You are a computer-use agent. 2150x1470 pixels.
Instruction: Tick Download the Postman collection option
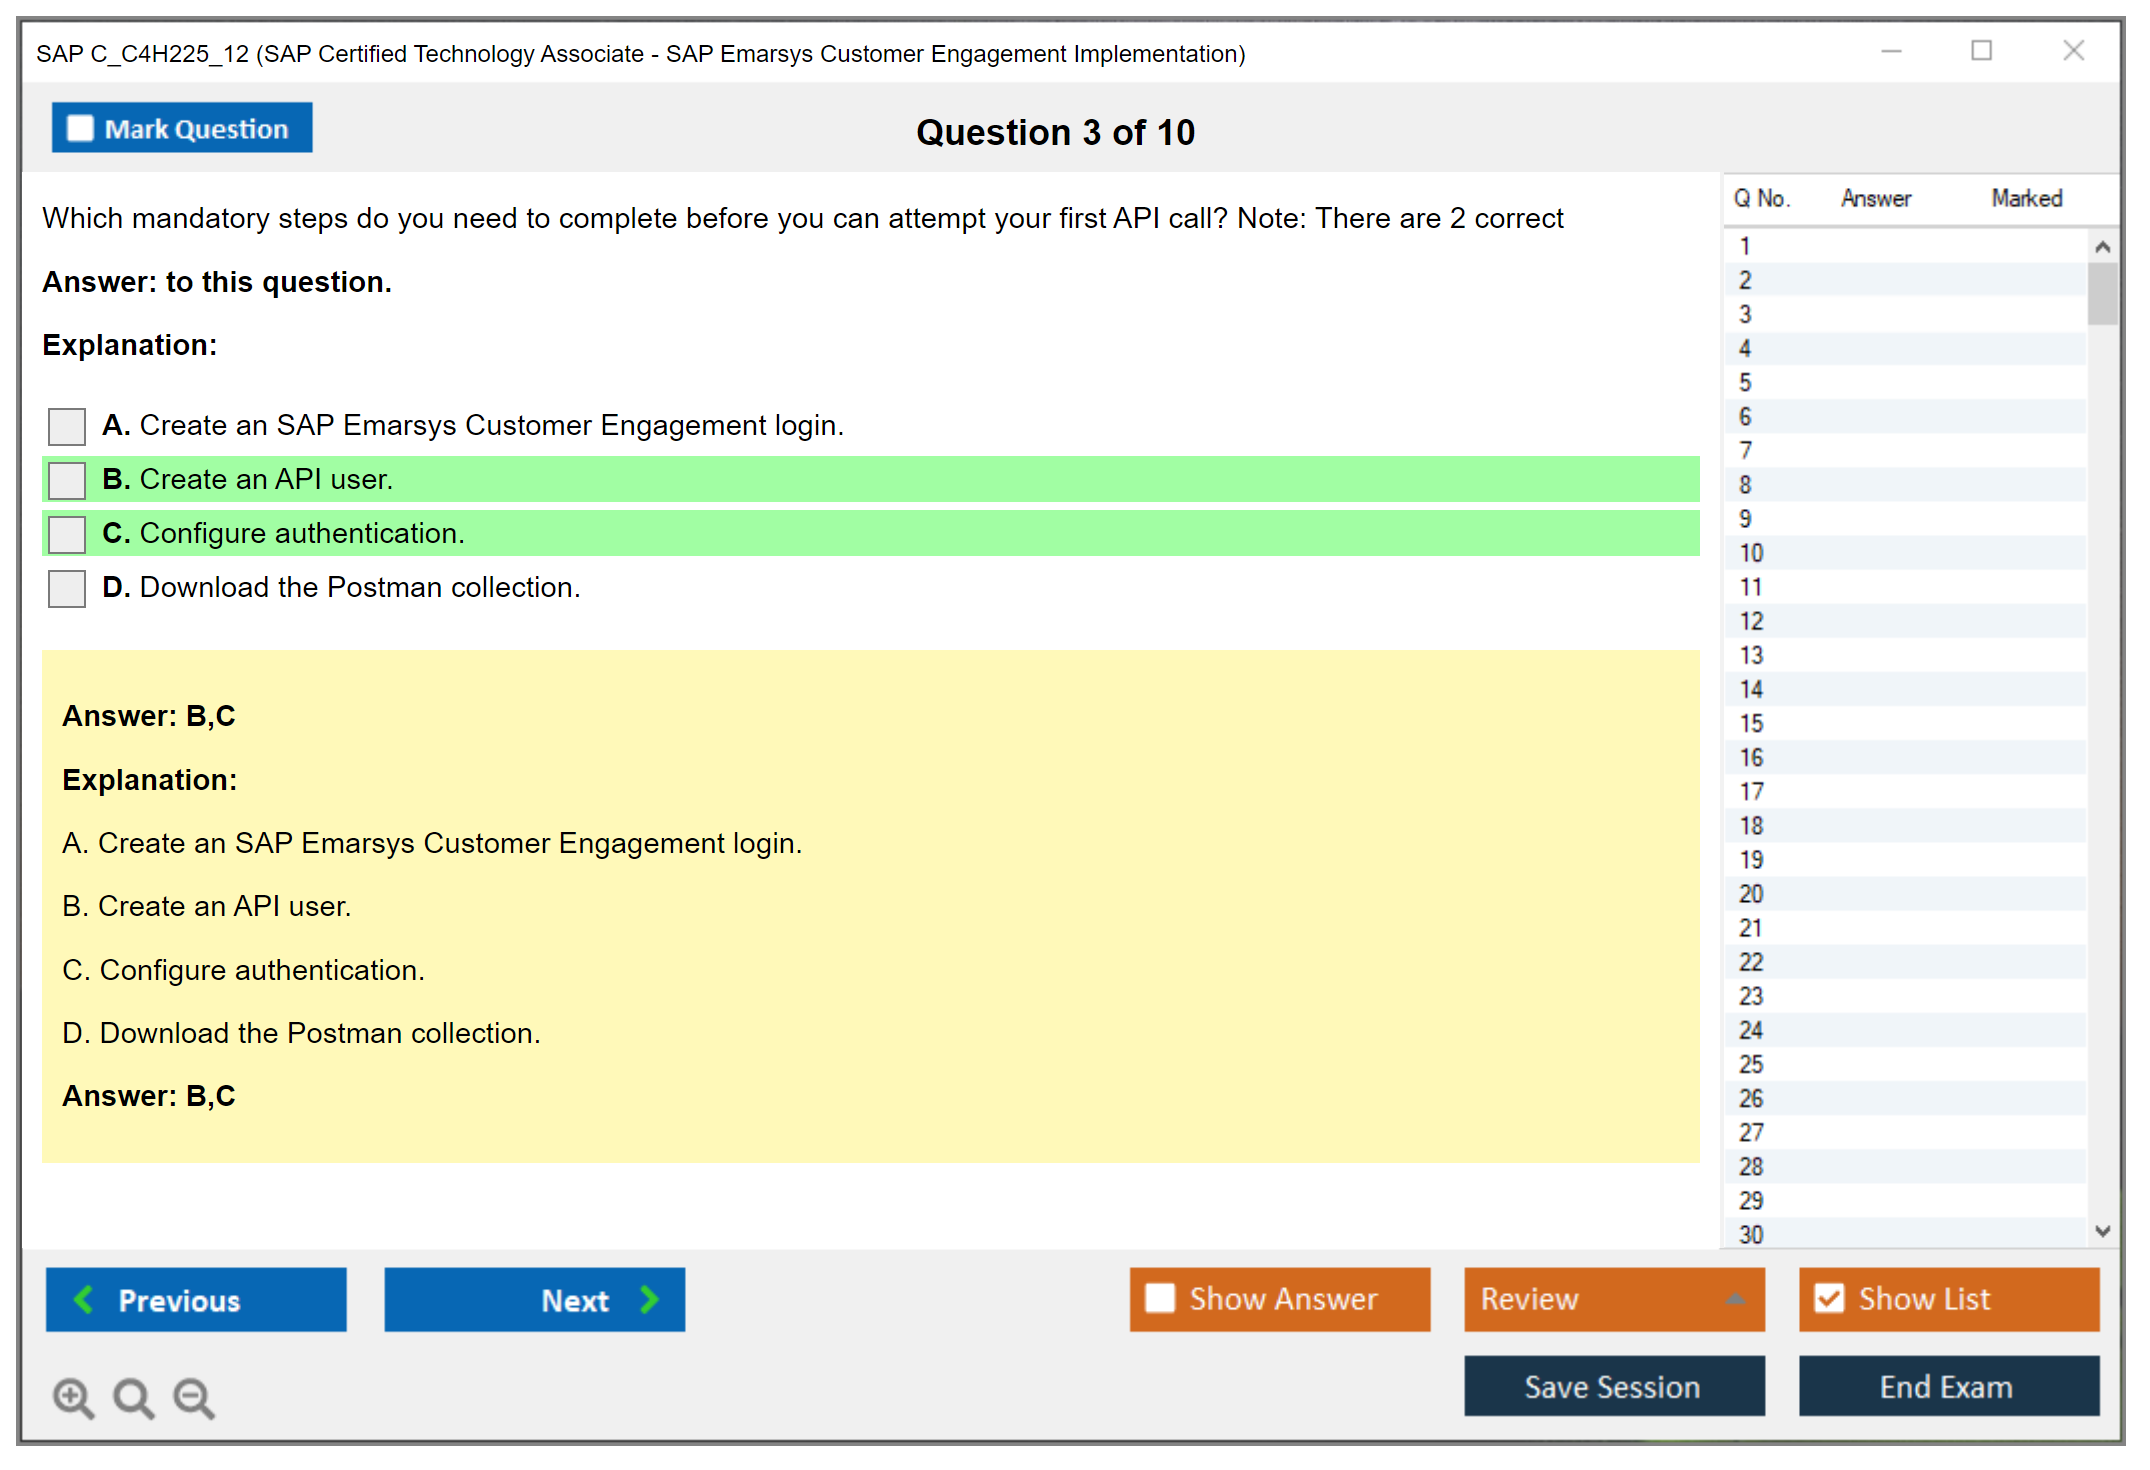click(67, 588)
